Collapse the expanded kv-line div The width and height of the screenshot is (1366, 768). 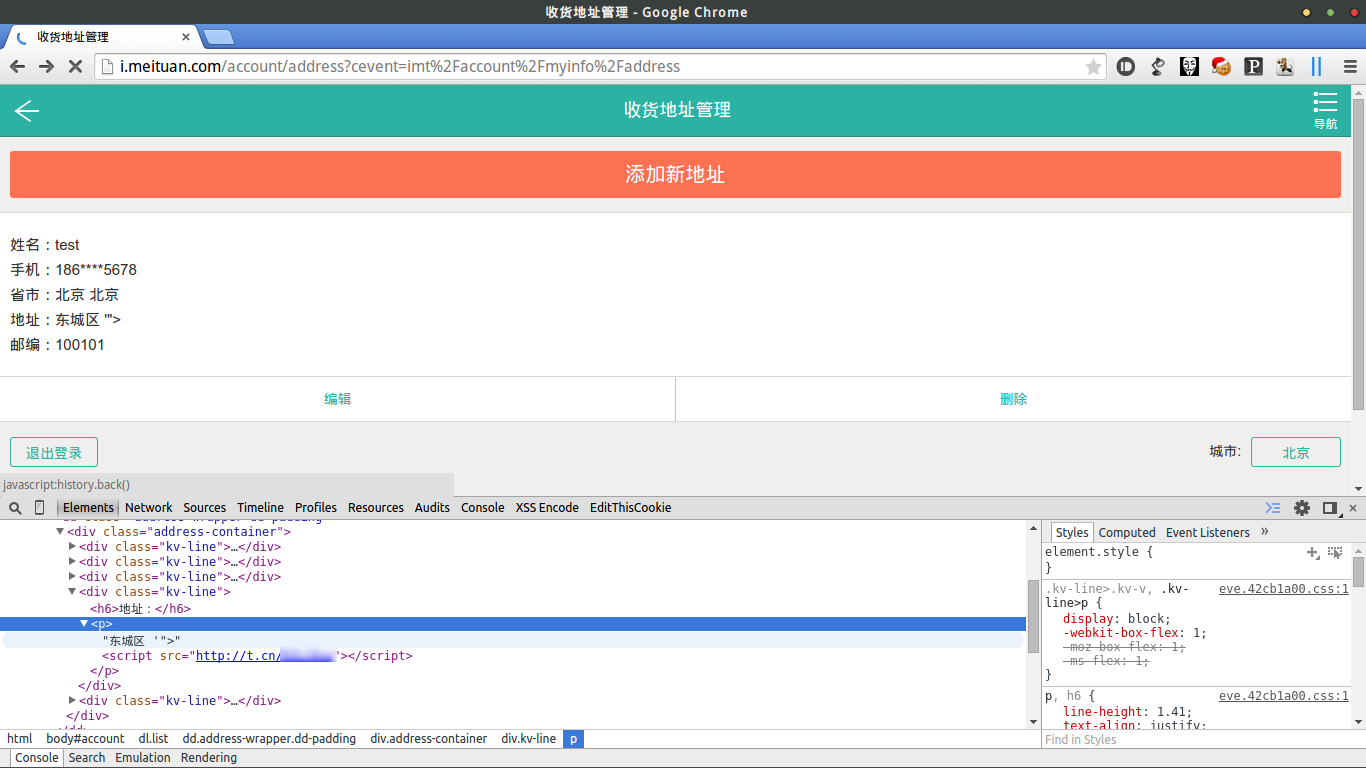coord(72,592)
